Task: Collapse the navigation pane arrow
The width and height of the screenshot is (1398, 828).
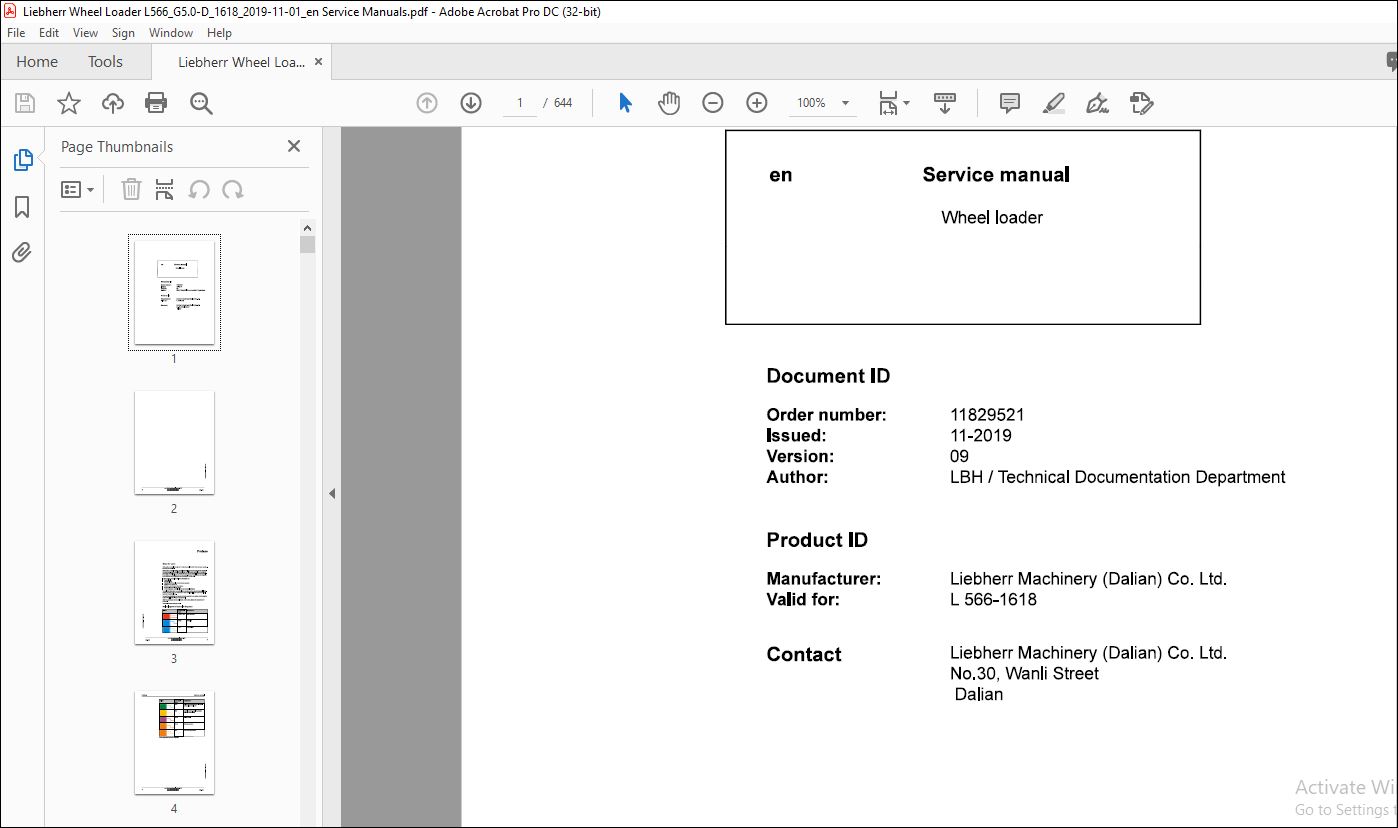Action: click(x=332, y=493)
